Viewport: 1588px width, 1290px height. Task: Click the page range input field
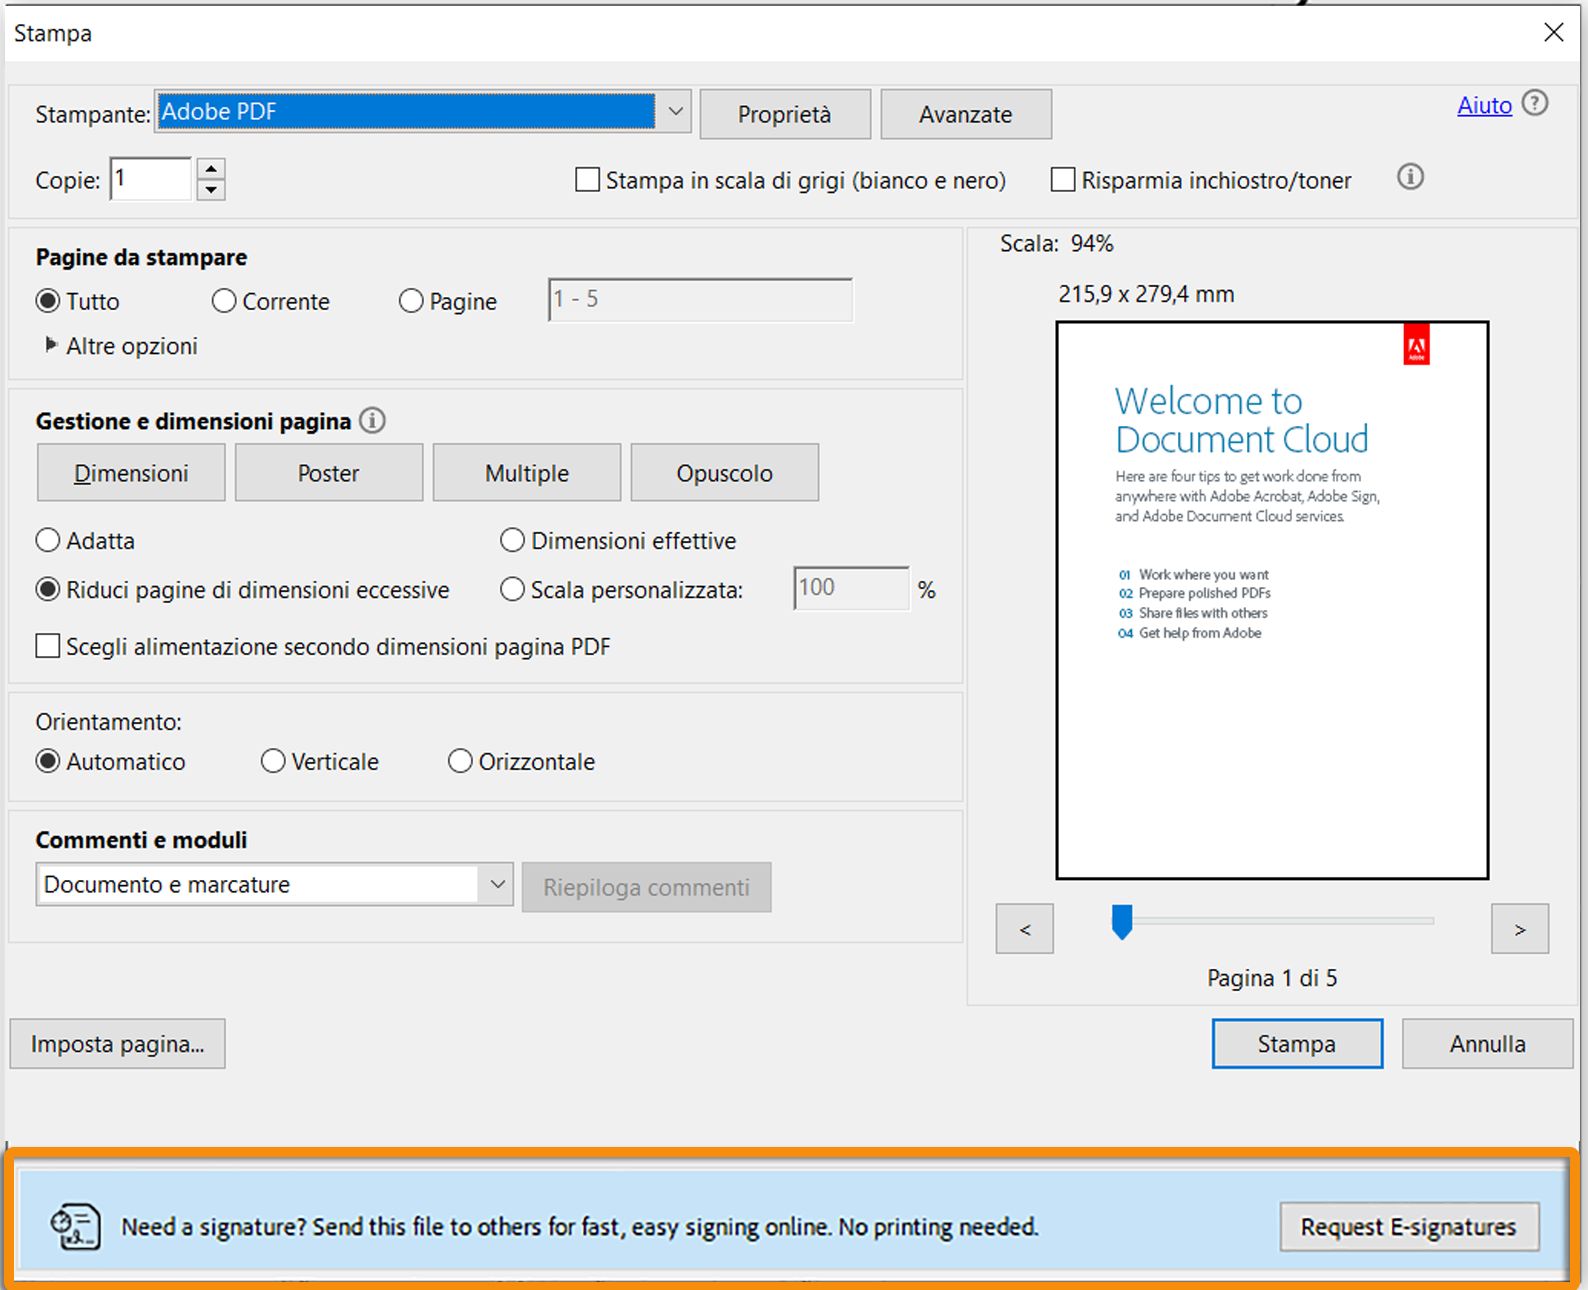click(700, 300)
